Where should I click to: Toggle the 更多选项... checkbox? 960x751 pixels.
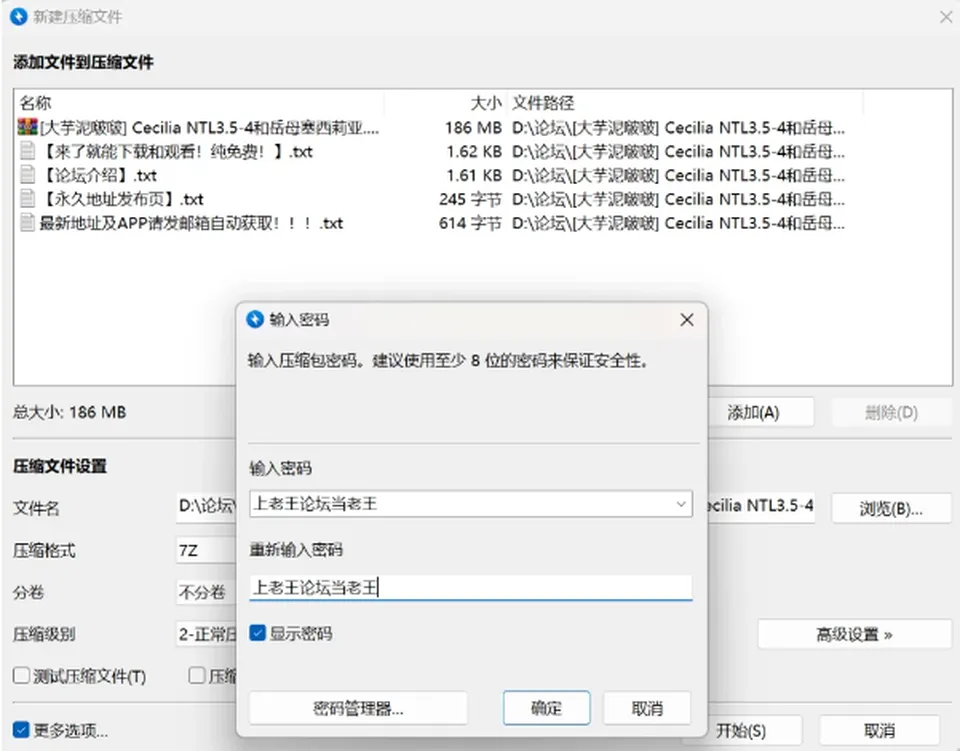(x=21, y=730)
